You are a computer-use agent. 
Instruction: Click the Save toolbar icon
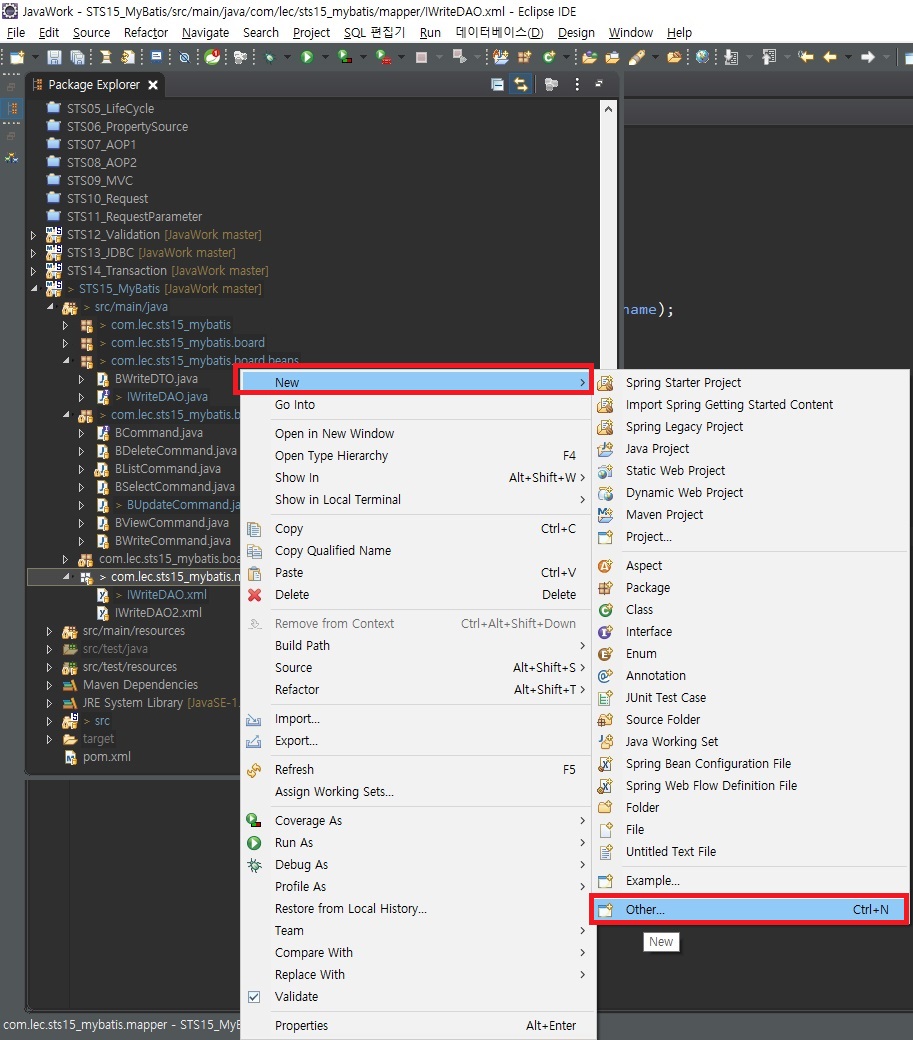click(54, 58)
